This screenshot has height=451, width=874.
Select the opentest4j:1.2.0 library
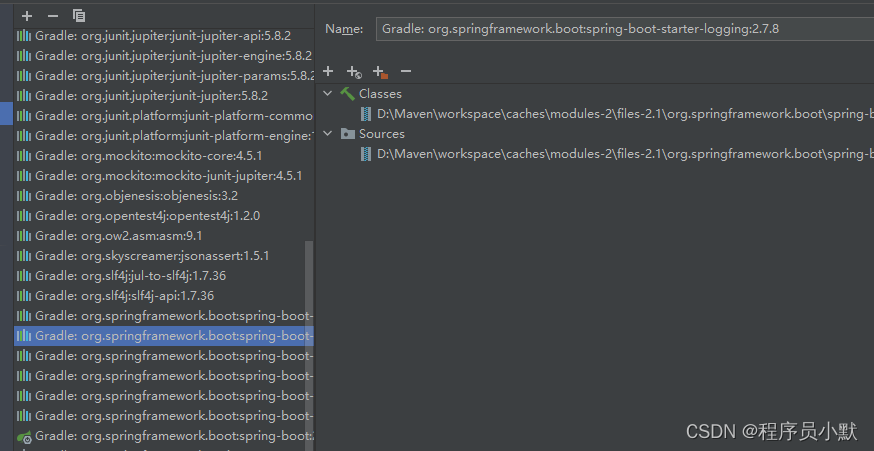(164, 216)
